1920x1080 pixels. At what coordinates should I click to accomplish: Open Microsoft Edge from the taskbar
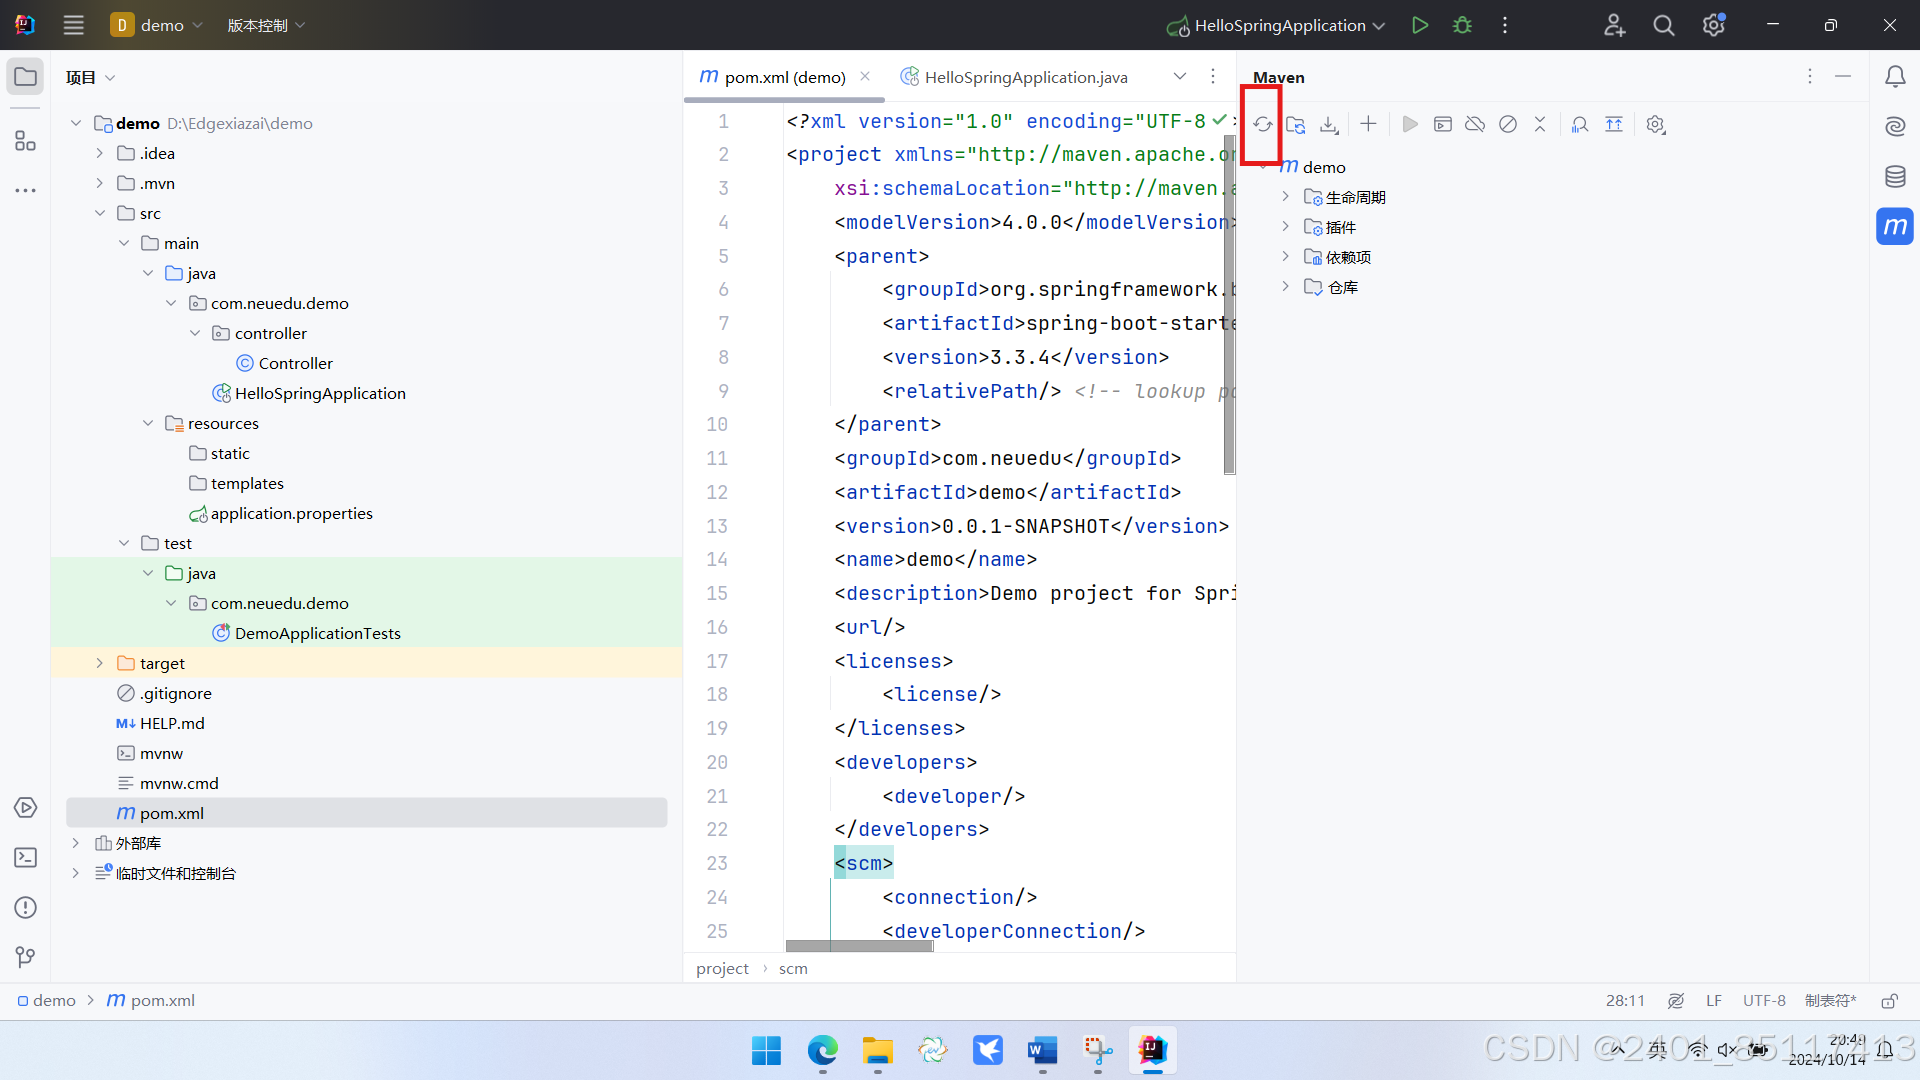(x=822, y=1050)
